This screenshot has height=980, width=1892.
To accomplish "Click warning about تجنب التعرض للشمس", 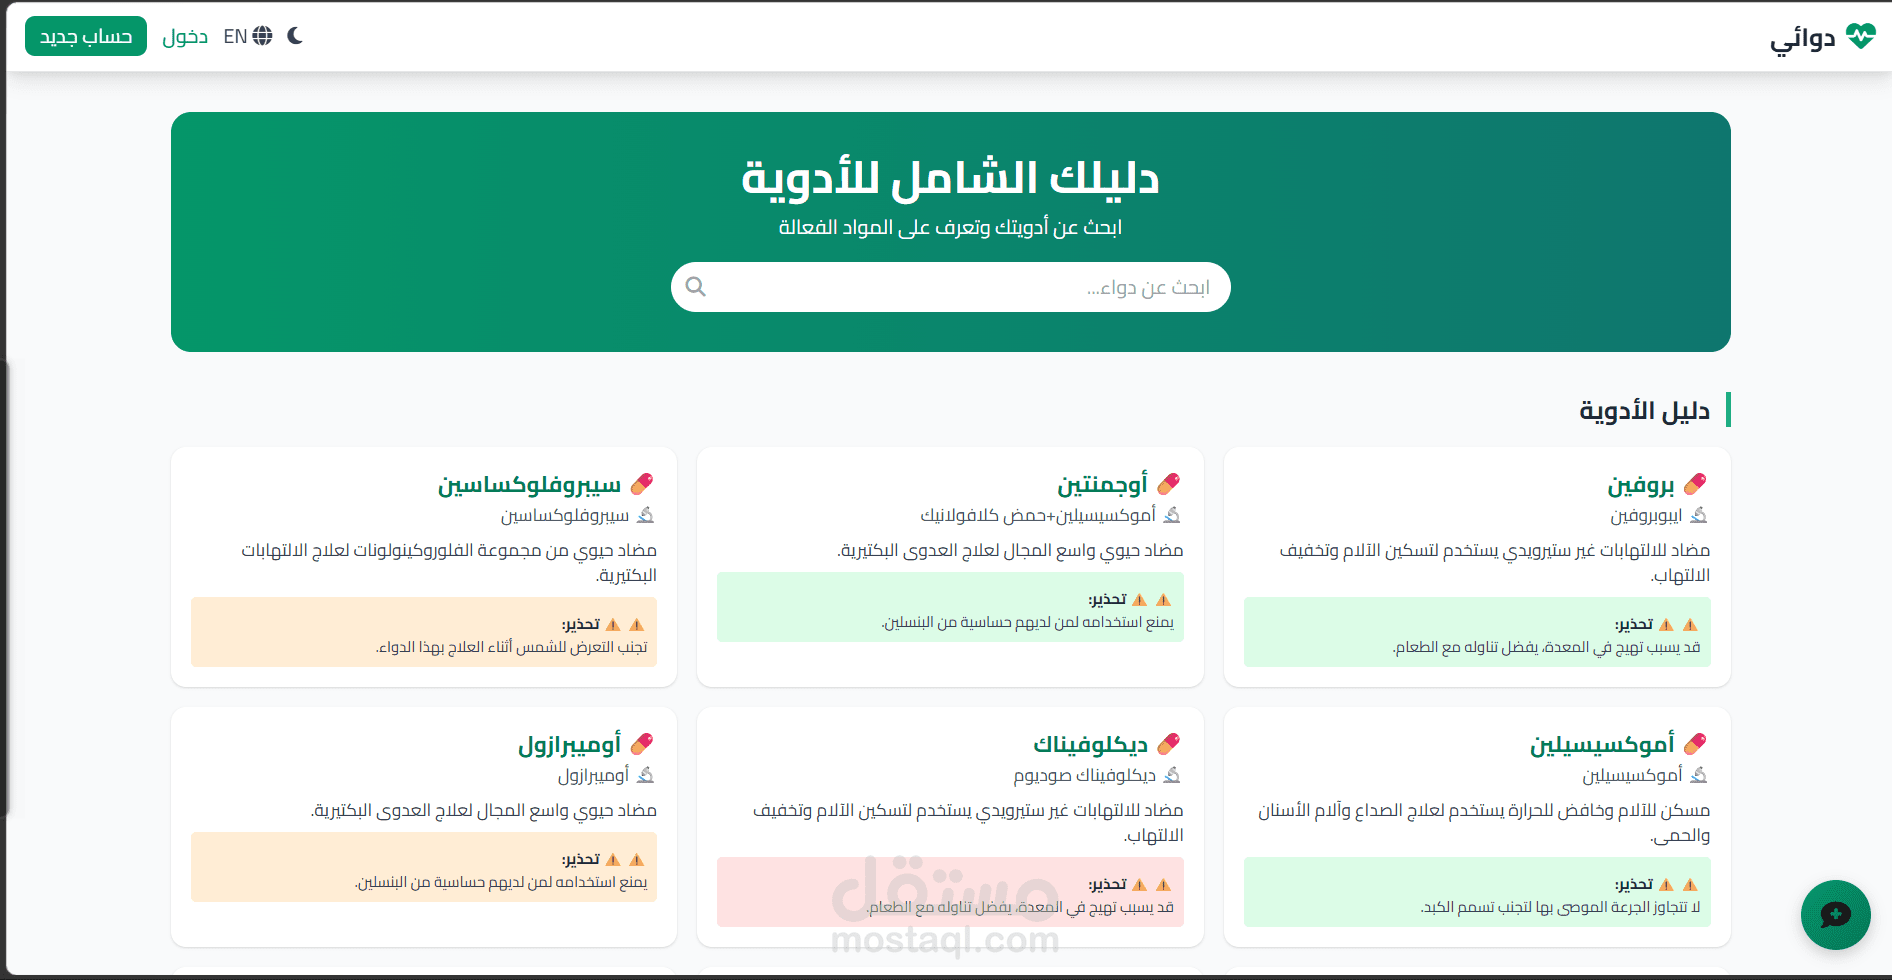I will (512, 648).
